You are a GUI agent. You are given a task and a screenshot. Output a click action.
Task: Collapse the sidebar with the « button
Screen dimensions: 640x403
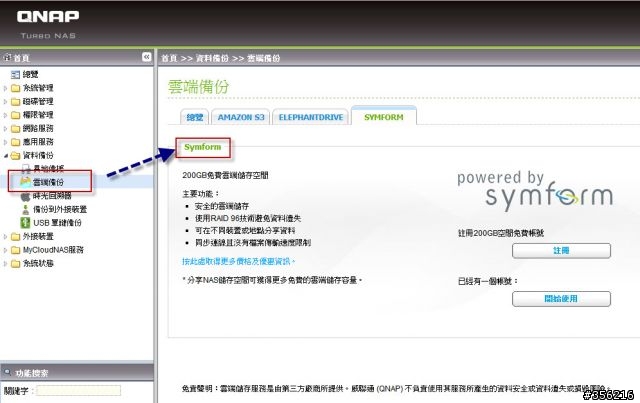[x=146, y=57]
